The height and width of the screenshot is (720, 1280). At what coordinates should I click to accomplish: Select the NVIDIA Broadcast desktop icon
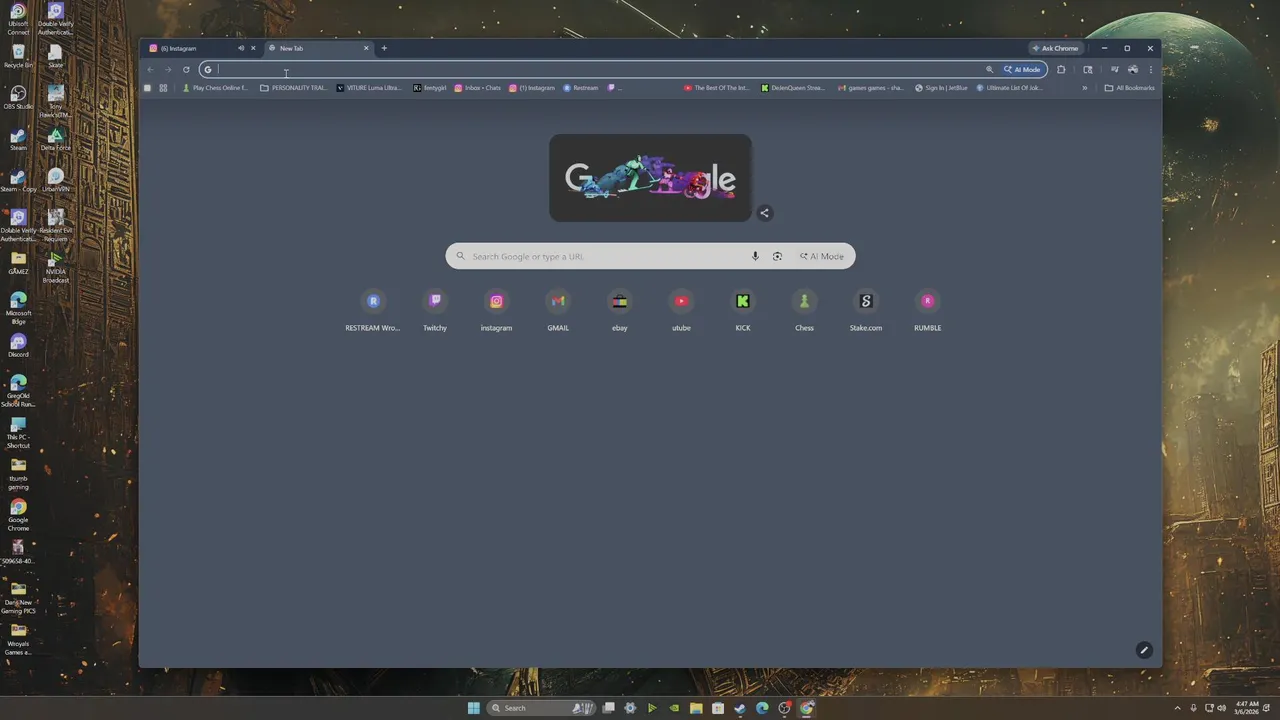(x=56, y=267)
